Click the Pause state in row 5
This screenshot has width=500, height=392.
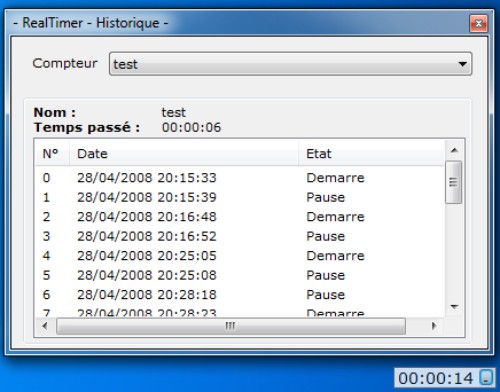click(x=326, y=275)
